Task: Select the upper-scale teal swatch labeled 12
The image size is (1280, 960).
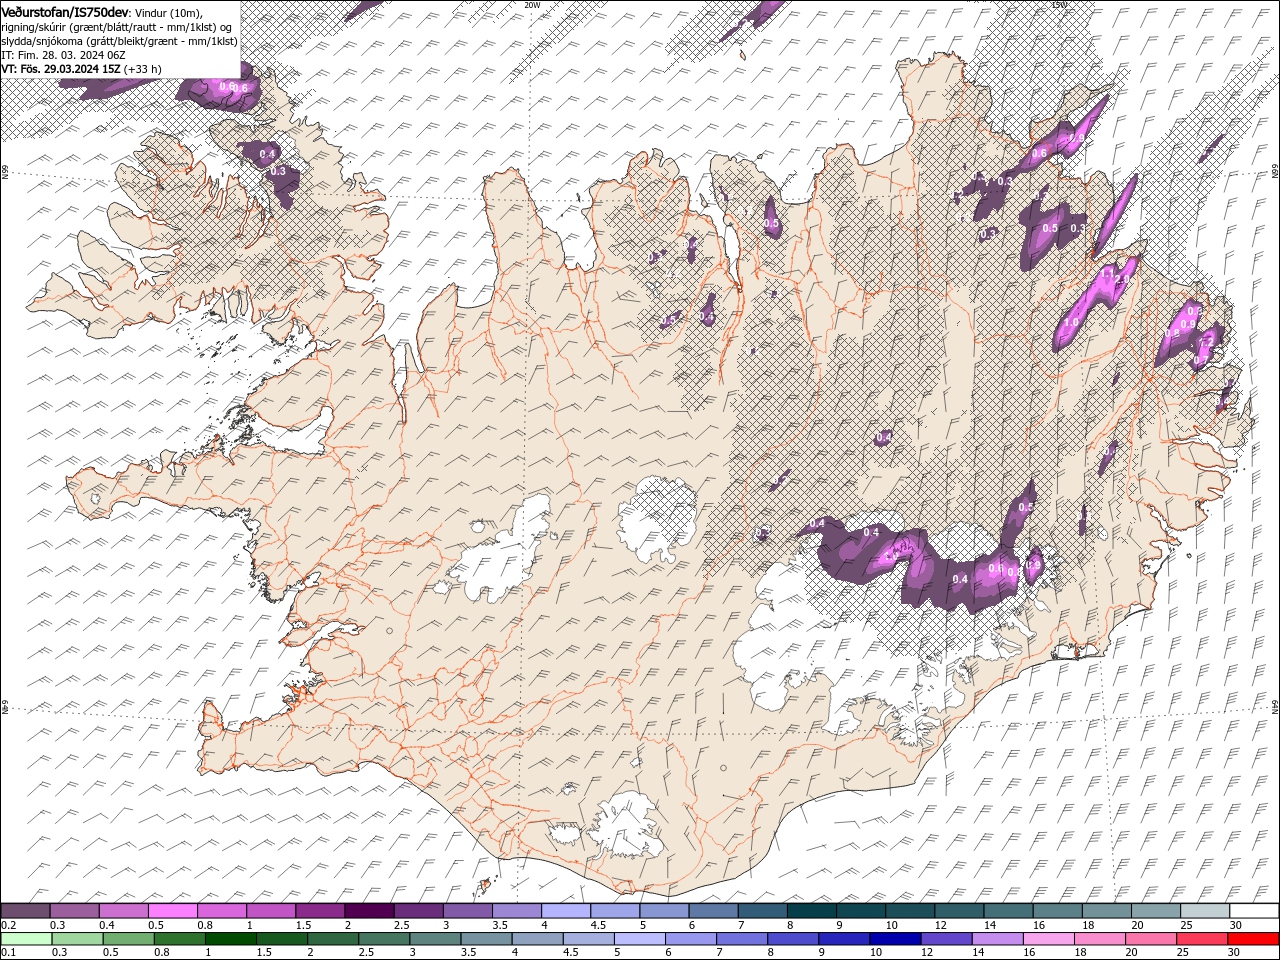Action: pyautogui.click(x=959, y=911)
